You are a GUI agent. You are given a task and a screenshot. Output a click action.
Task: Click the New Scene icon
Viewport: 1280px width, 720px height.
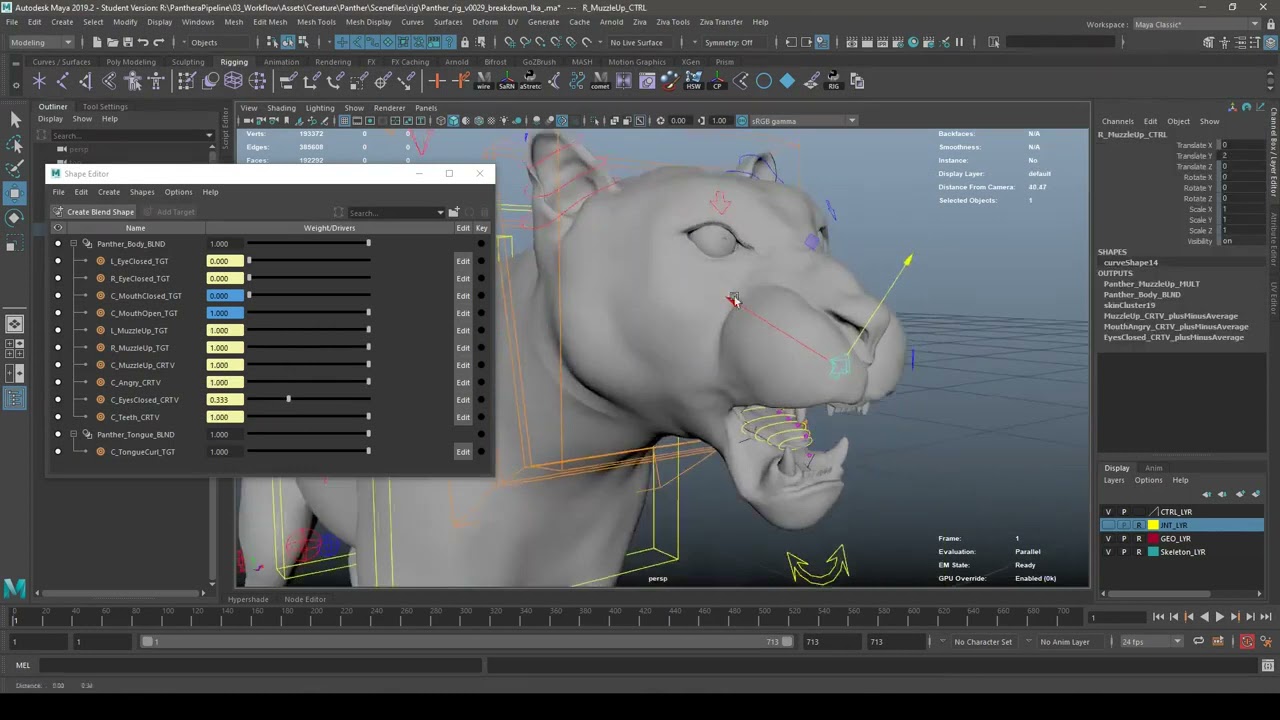tap(96, 42)
